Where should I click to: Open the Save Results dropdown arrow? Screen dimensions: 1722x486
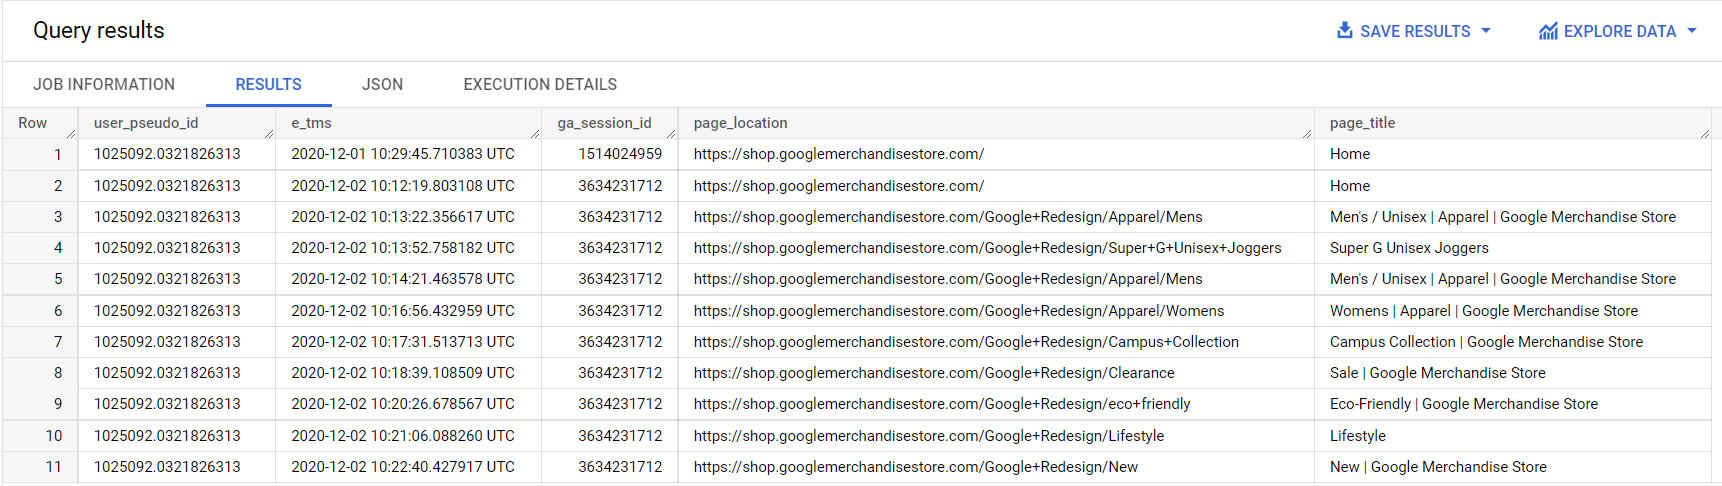coord(1486,31)
